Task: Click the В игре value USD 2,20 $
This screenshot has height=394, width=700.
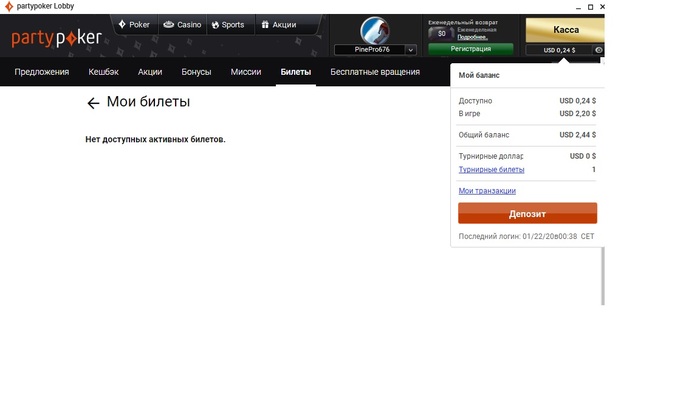Action: [578, 113]
